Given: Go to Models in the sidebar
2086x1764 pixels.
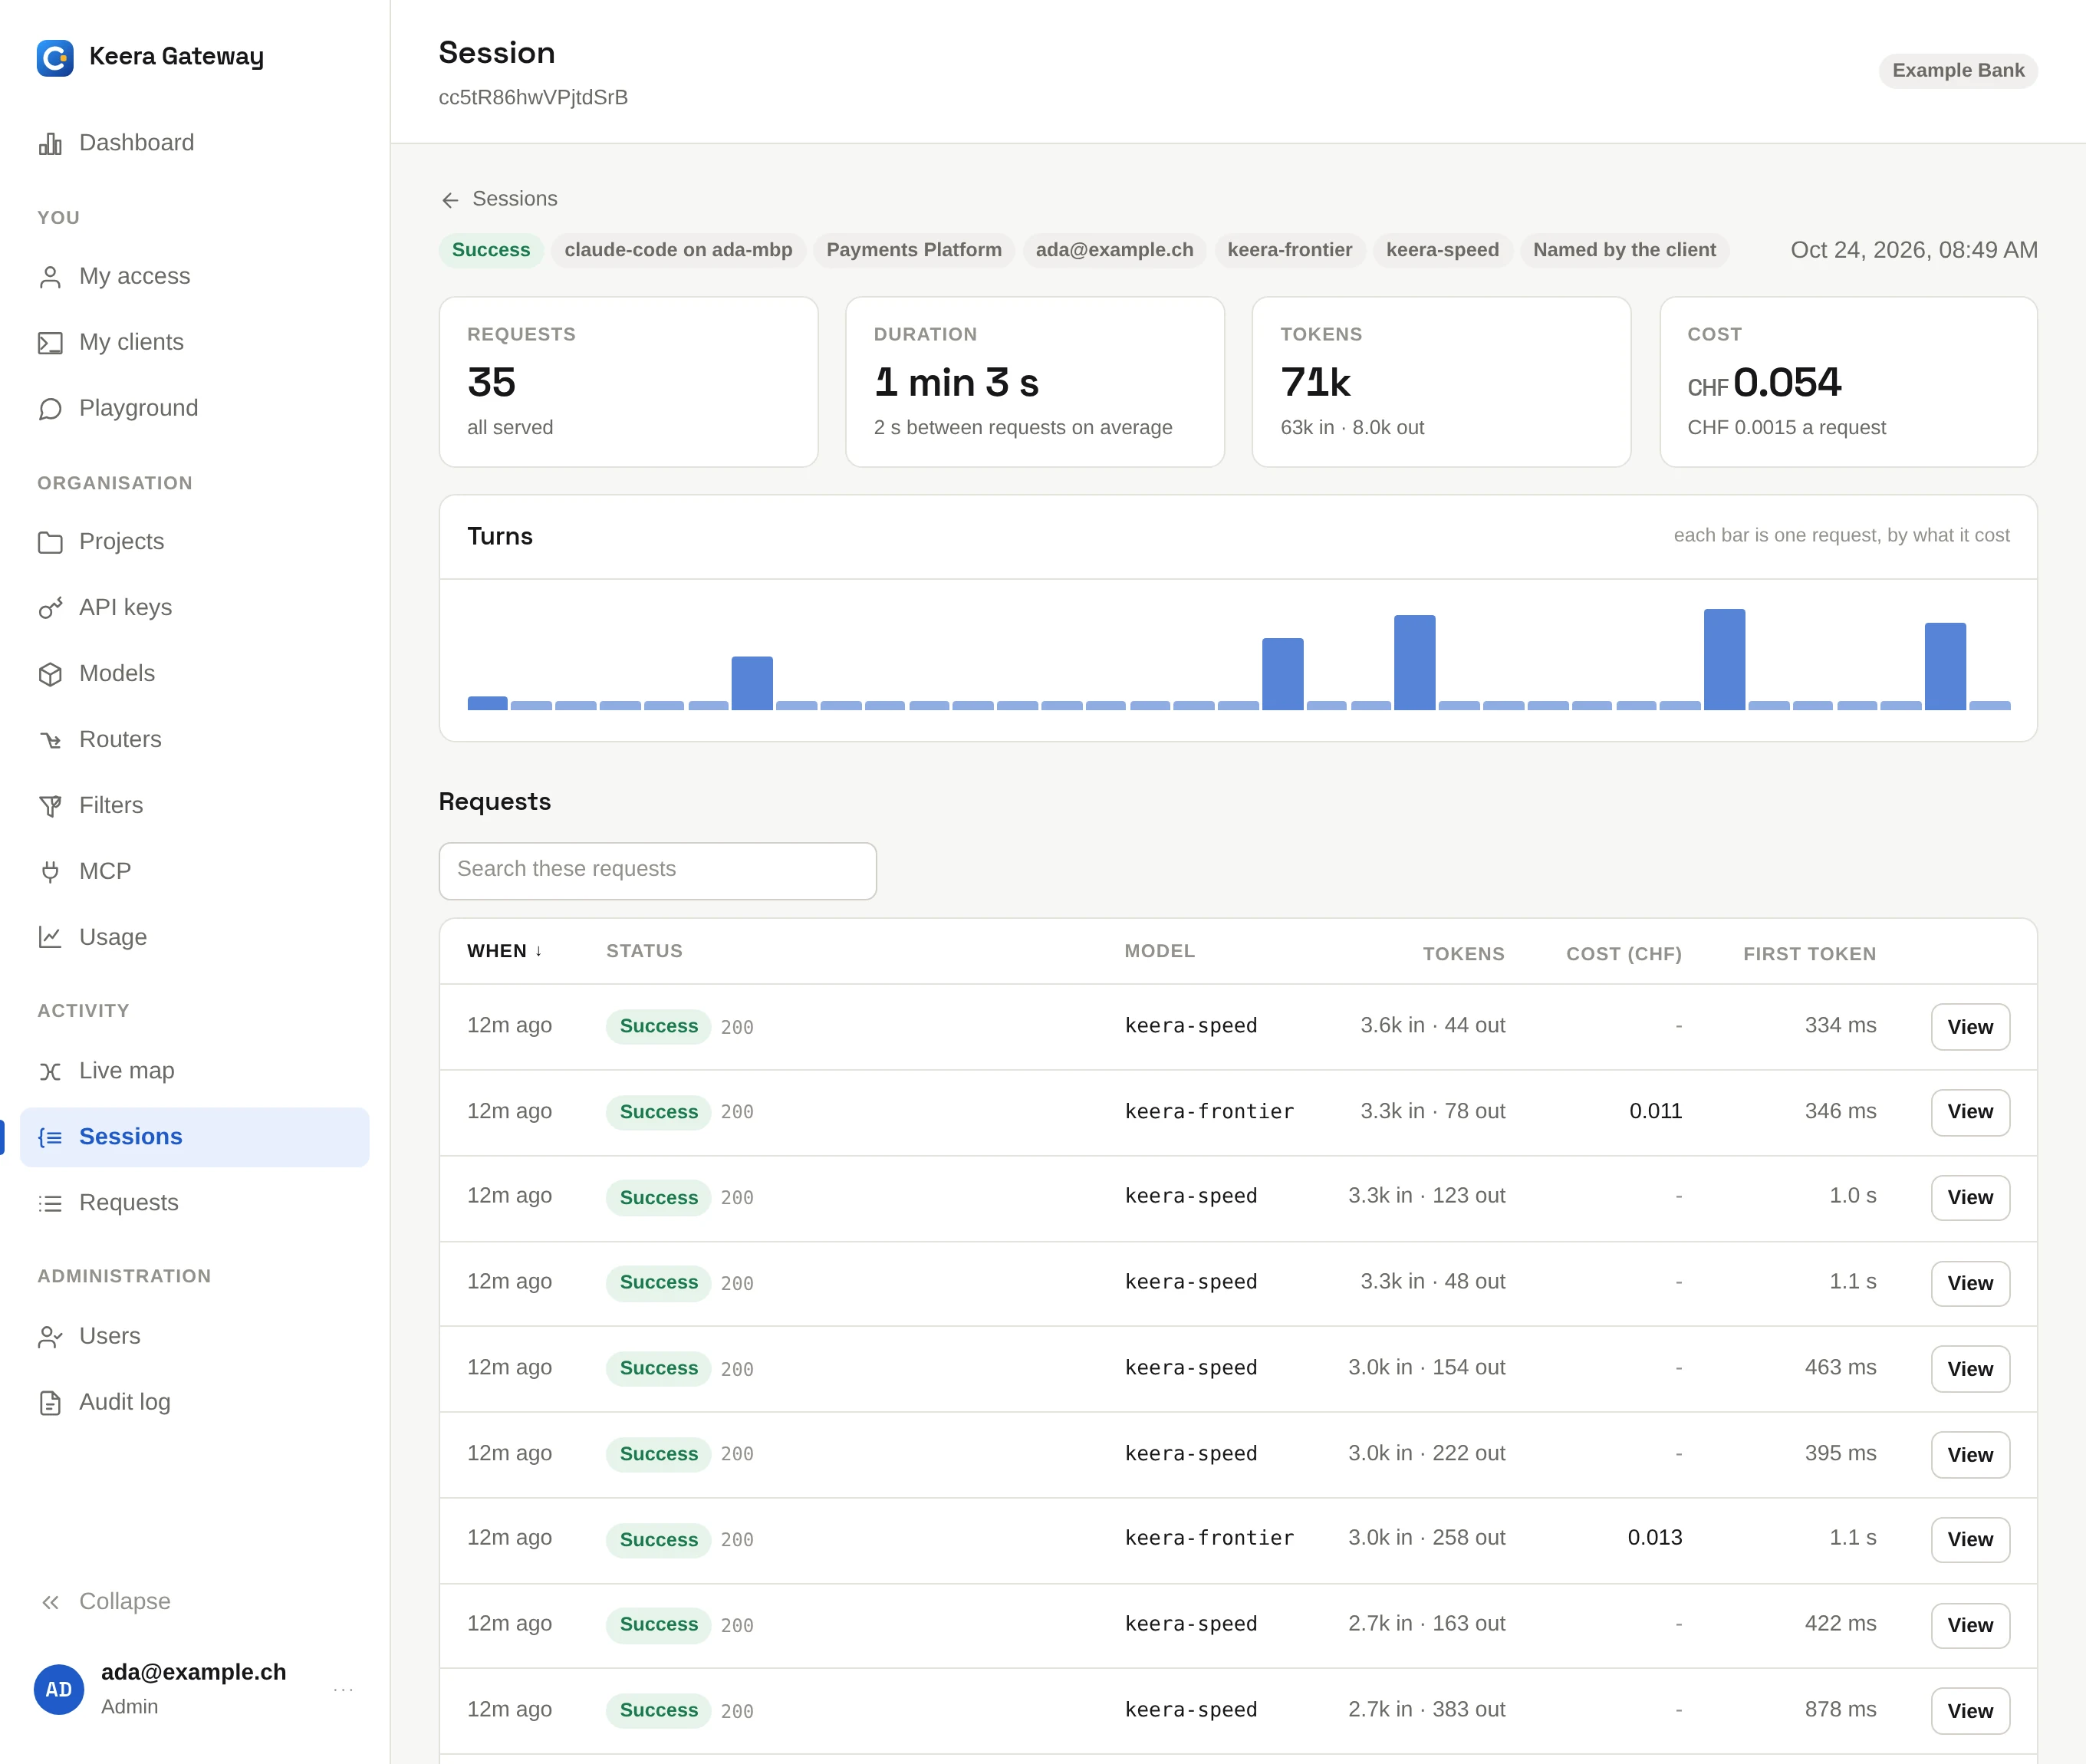Looking at the screenshot, I should click(195, 674).
